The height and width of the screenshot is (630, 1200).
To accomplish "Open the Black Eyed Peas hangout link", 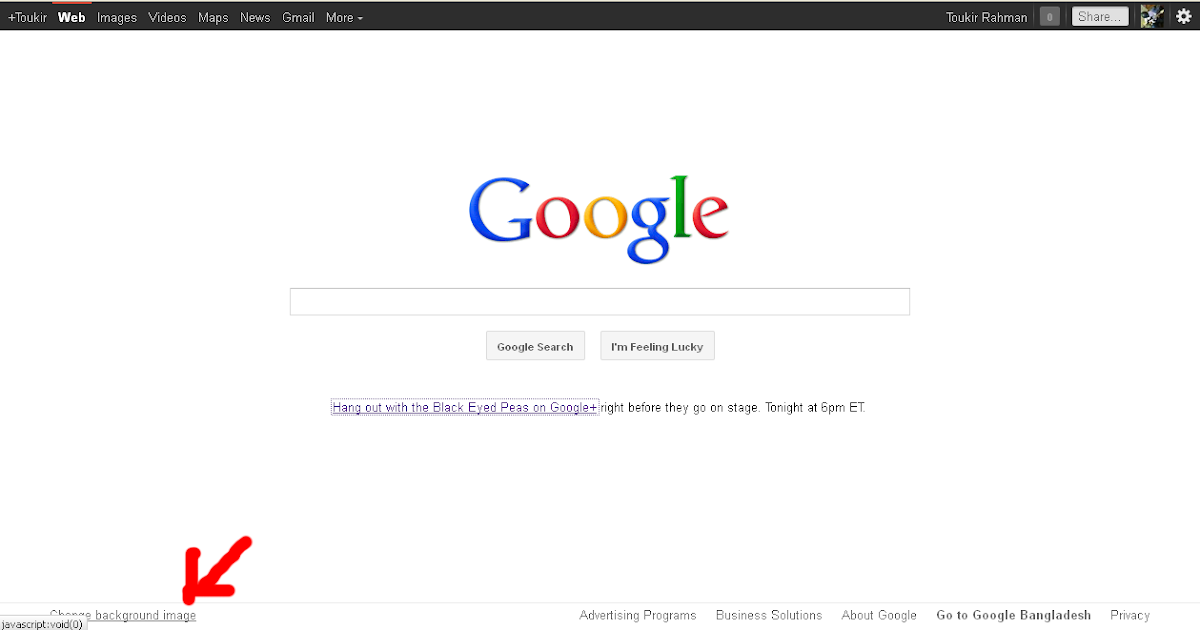I will [465, 407].
